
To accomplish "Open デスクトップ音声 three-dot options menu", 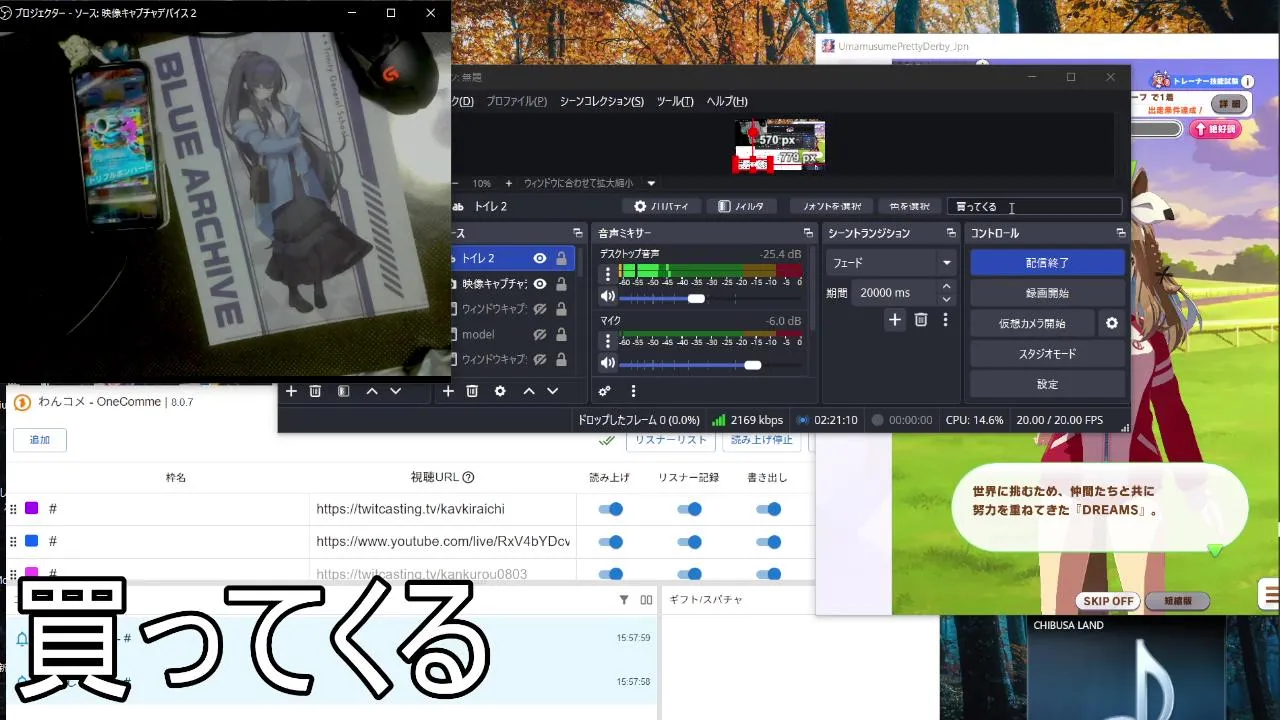I will [607, 272].
